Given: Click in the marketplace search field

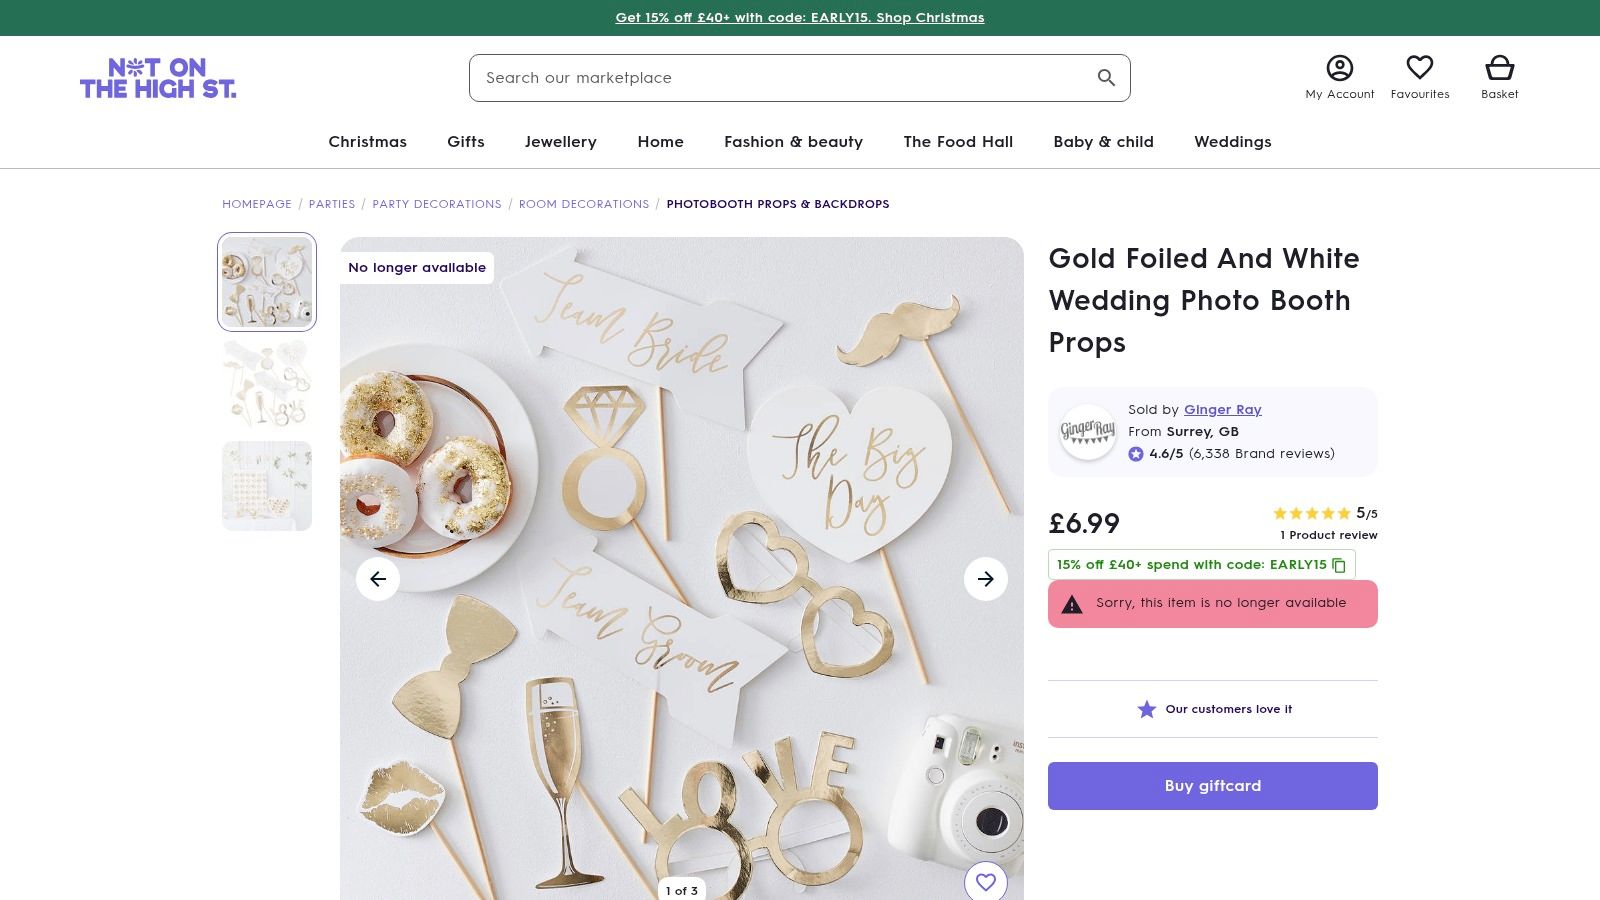Looking at the screenshot, I should [x=780, y=78].
